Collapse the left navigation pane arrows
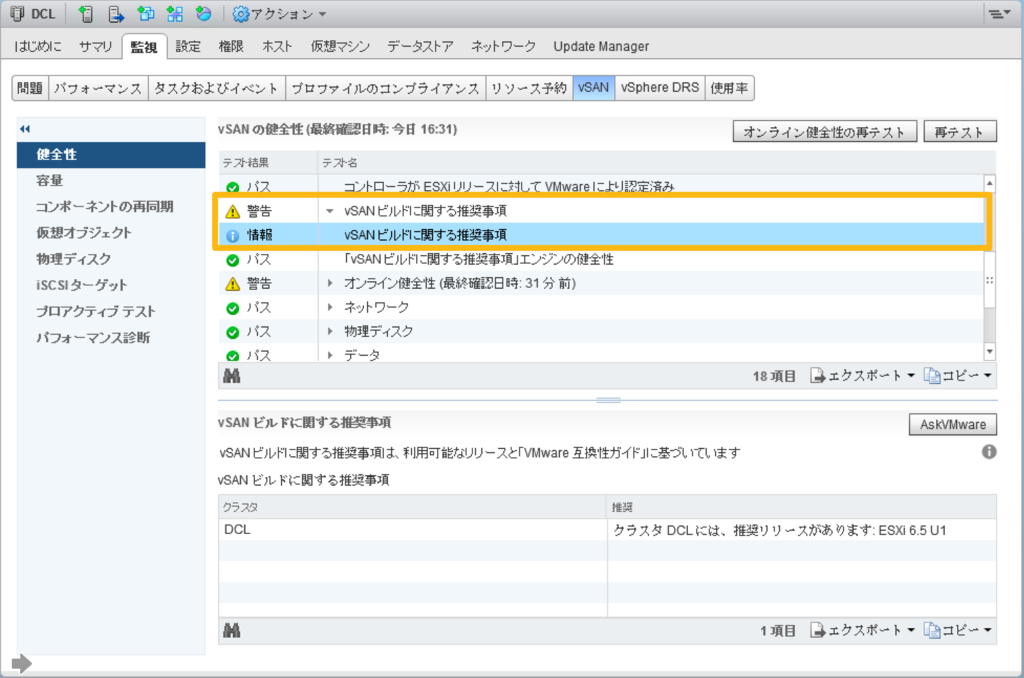1024x678 pixels. click(x=25, y=129)
